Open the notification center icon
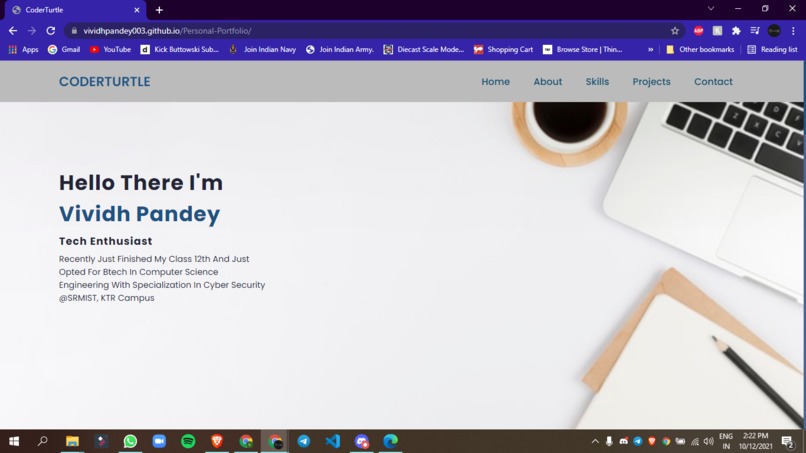 [x=787, y=441]
